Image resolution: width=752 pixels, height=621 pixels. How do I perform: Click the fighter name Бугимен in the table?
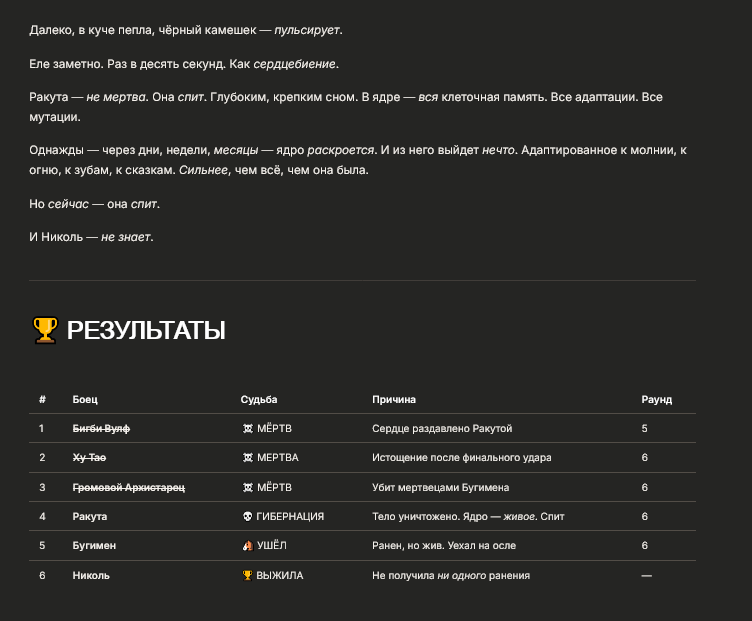[94, 546]
